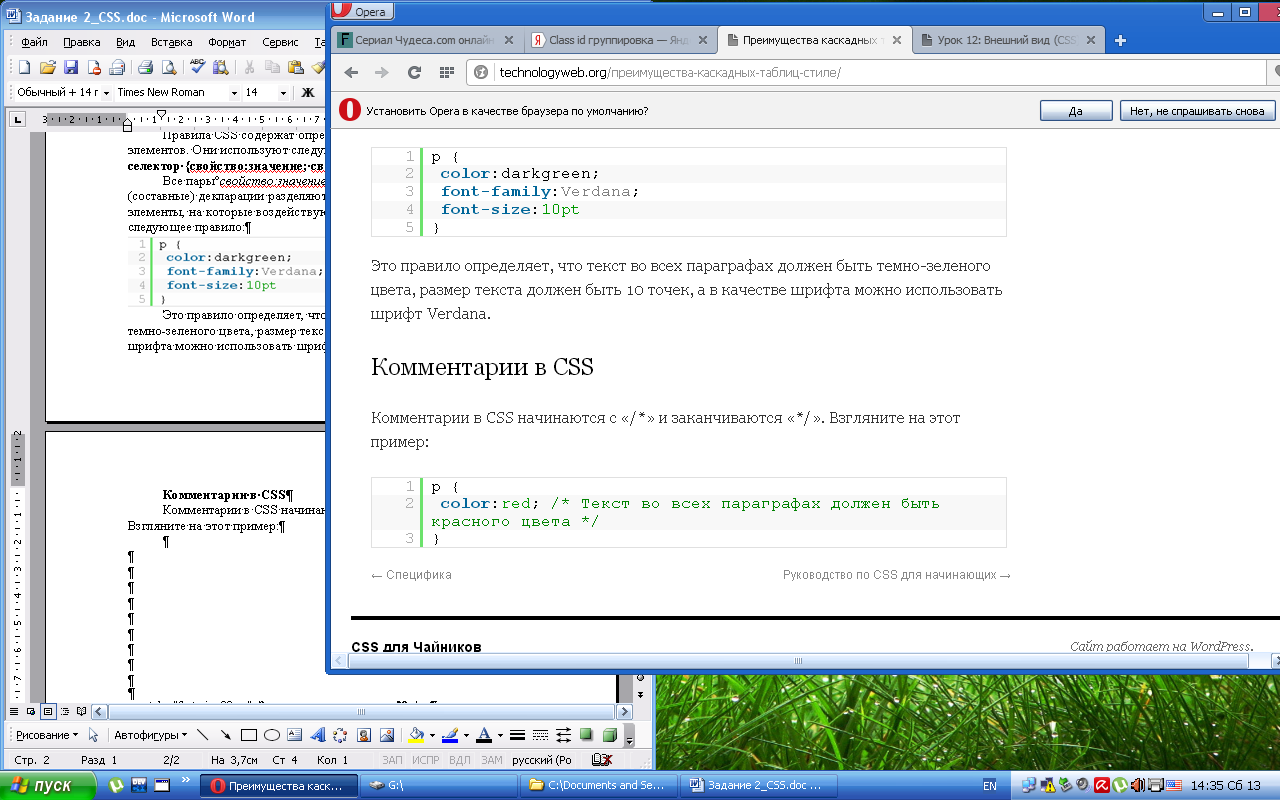
Task: Print the Word document
Action: (x=145, y=68)
